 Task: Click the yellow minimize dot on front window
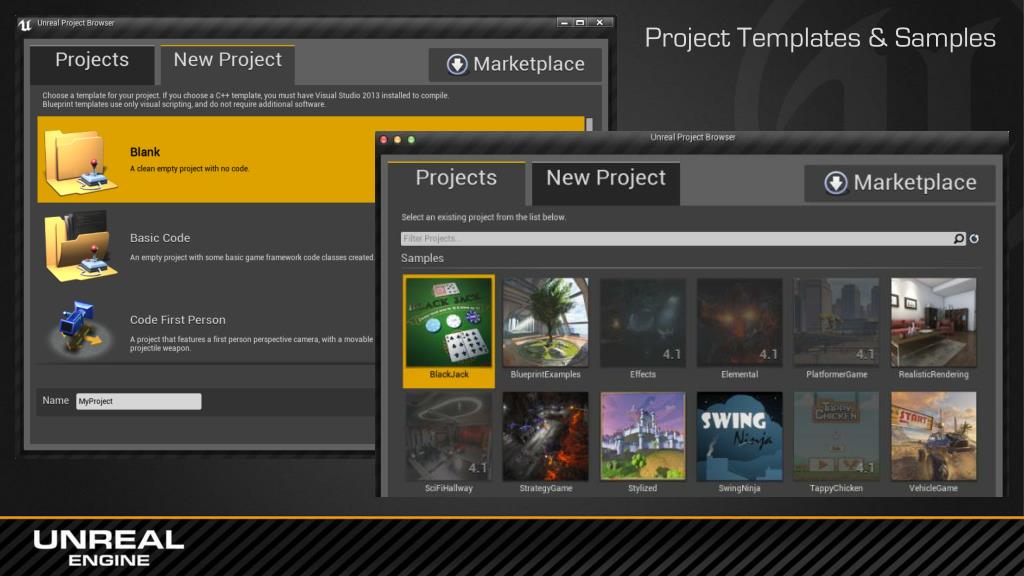click(397, 140)
